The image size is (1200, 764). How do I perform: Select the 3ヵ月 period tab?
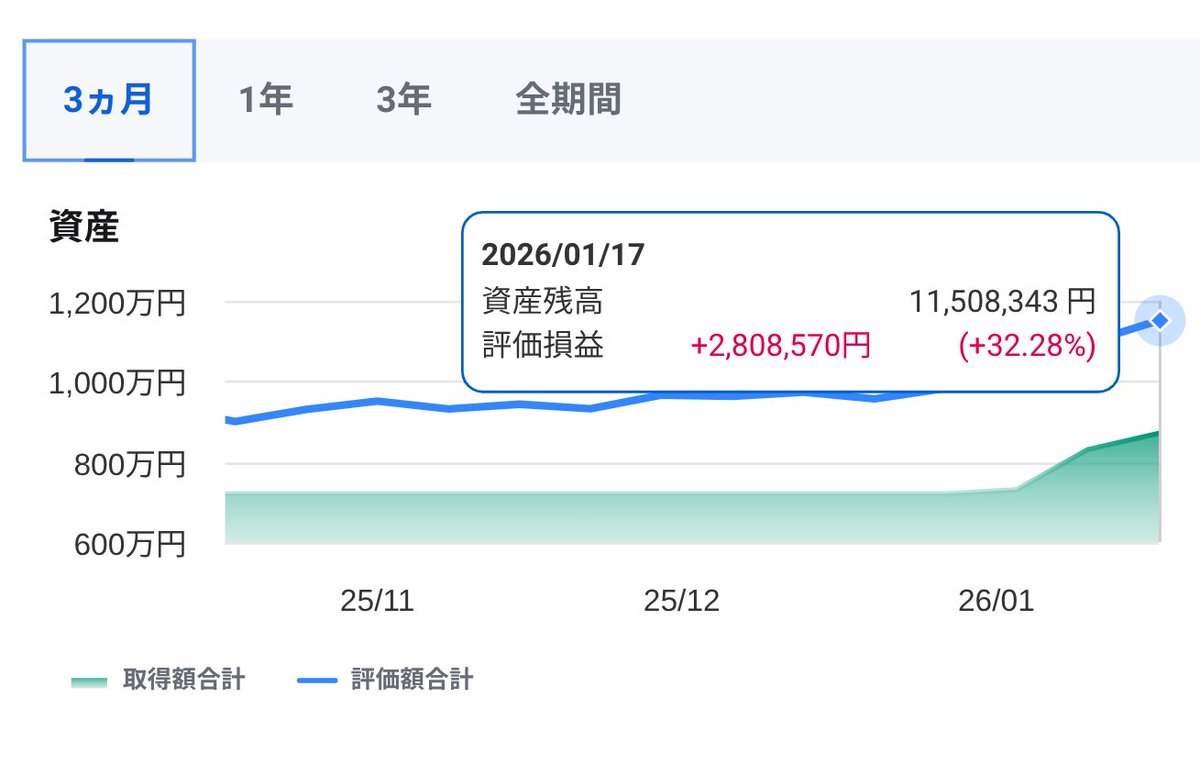[108, 99]
